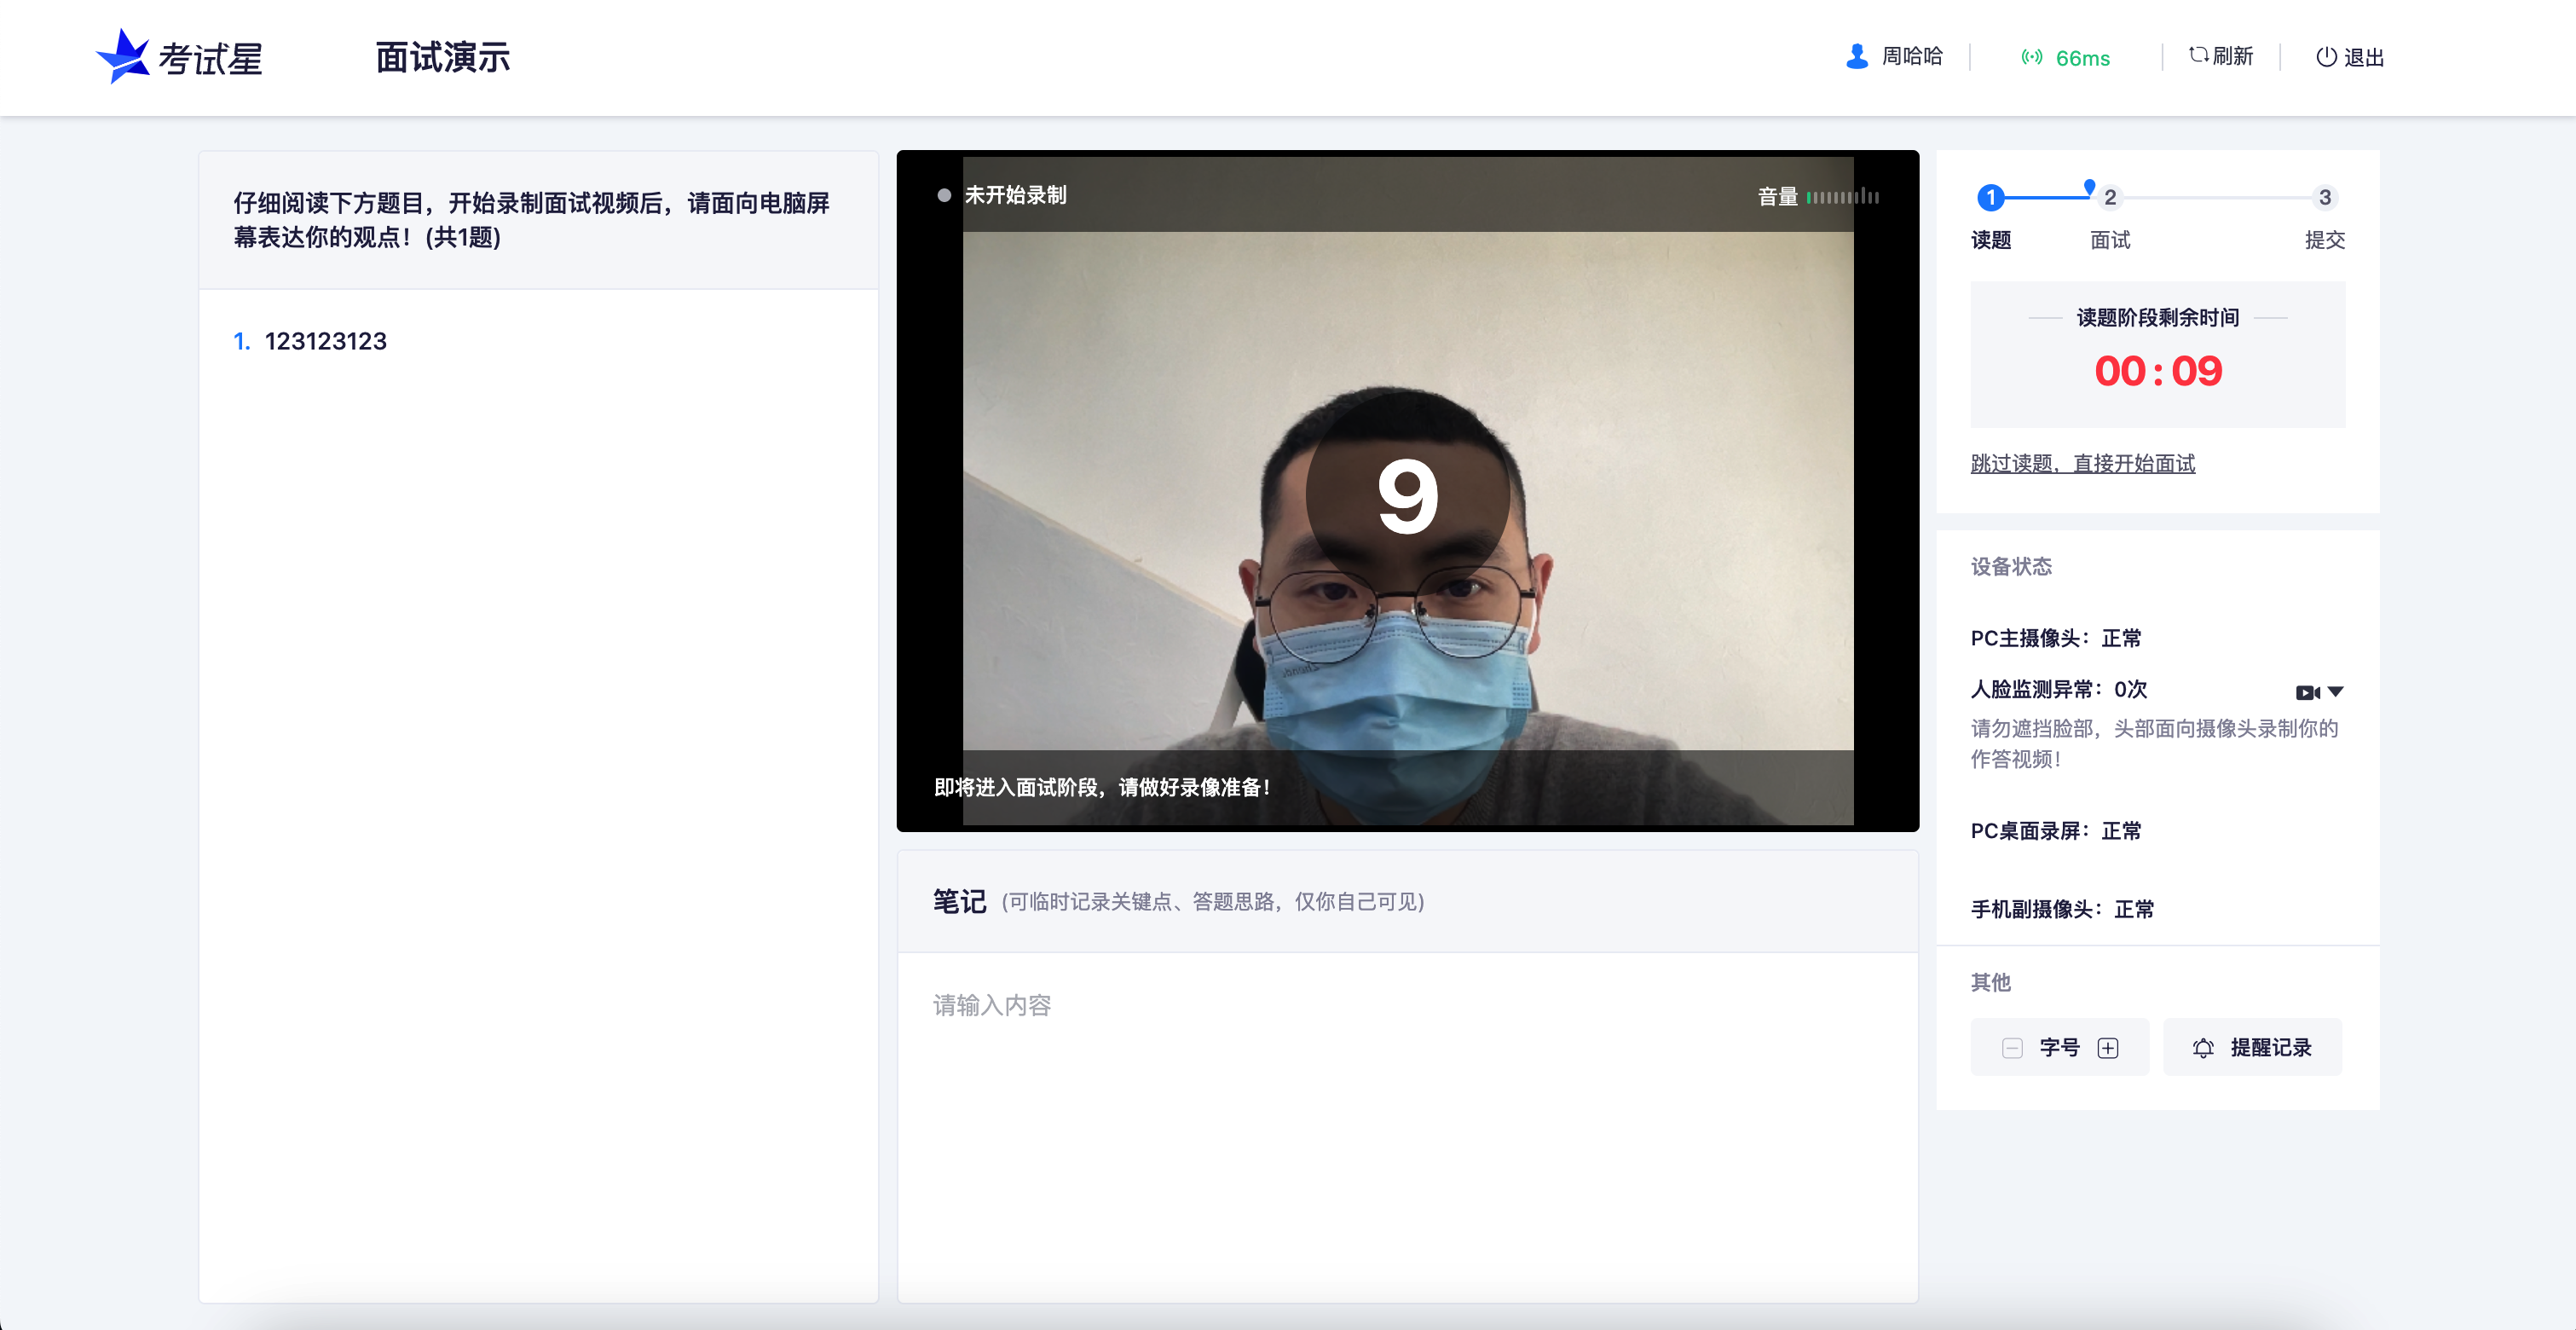The width and height of the screenshot is (2576, 1330).
Task: Click the 其他 section heading
Action: point(1990,982)
